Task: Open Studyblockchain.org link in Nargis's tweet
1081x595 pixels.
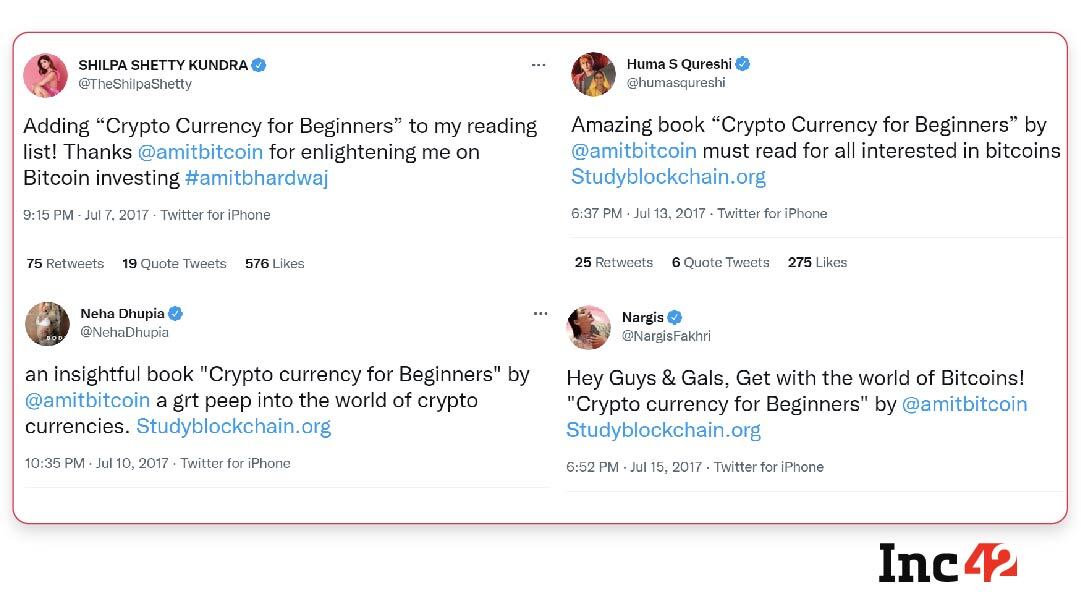Action: (663, 430)
